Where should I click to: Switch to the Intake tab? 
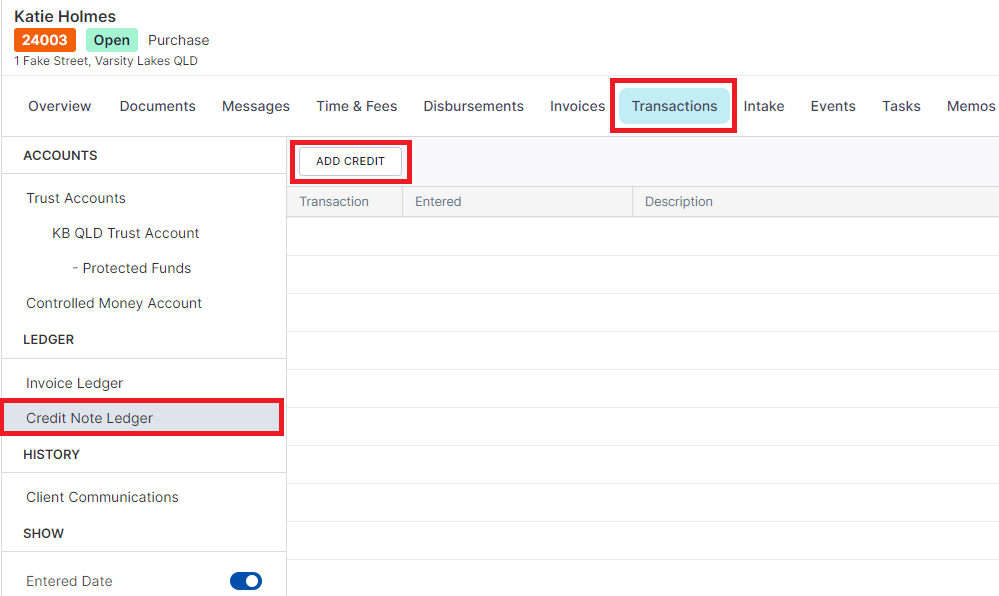[x=763, y=106]
